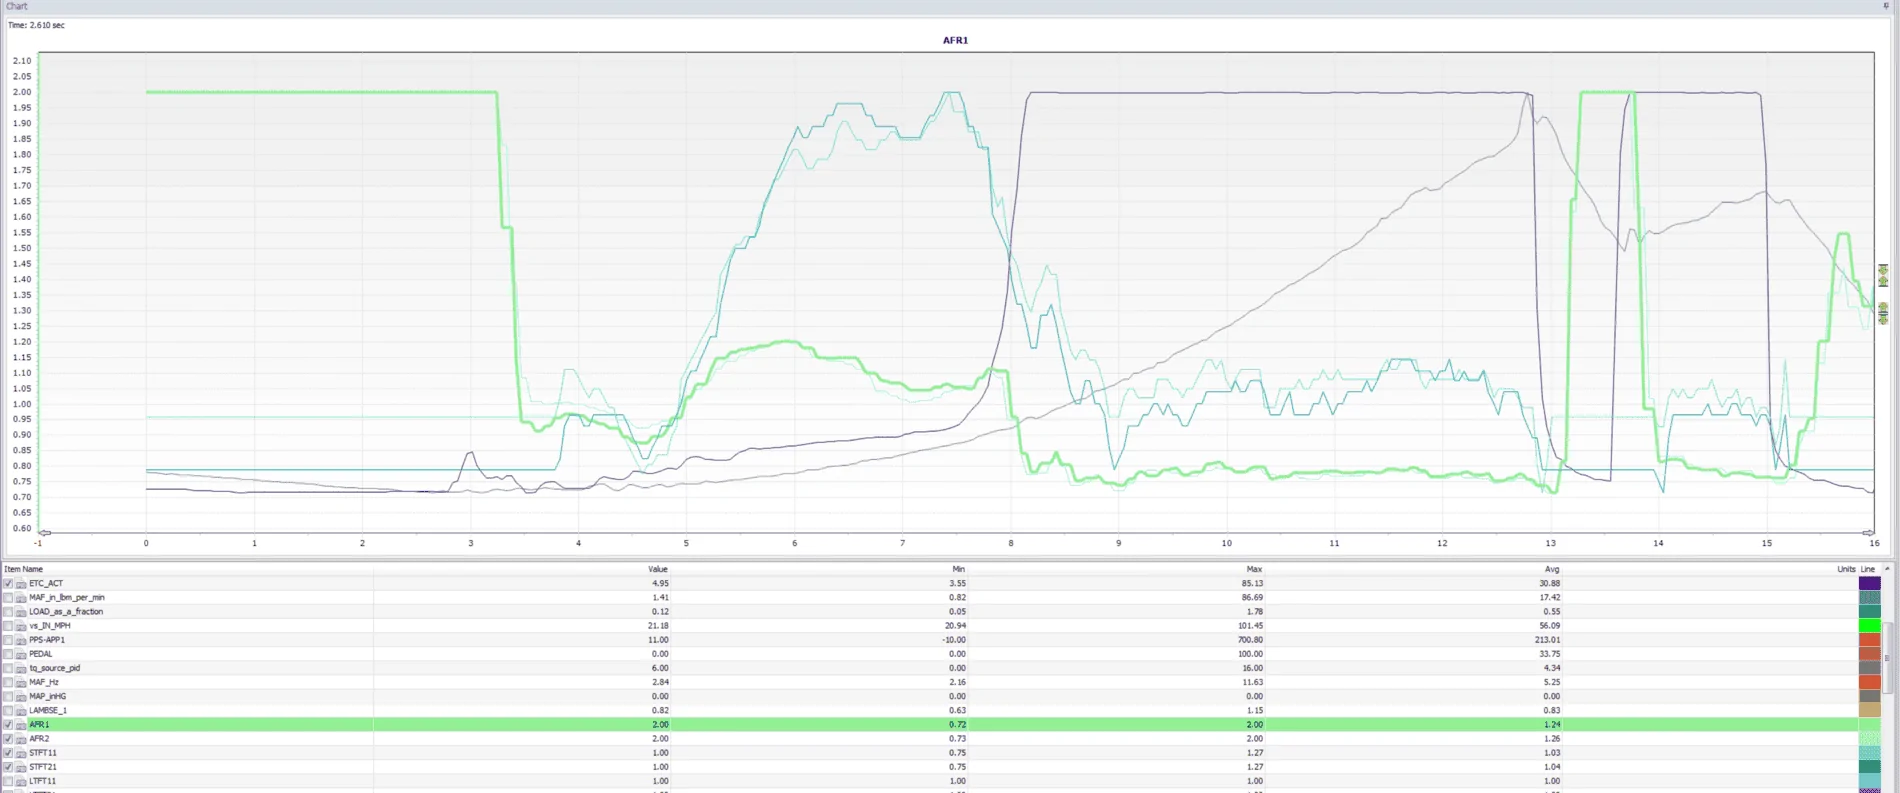Open the bright green swatch for vs_IN_MPH

[x=1869, y=625]
